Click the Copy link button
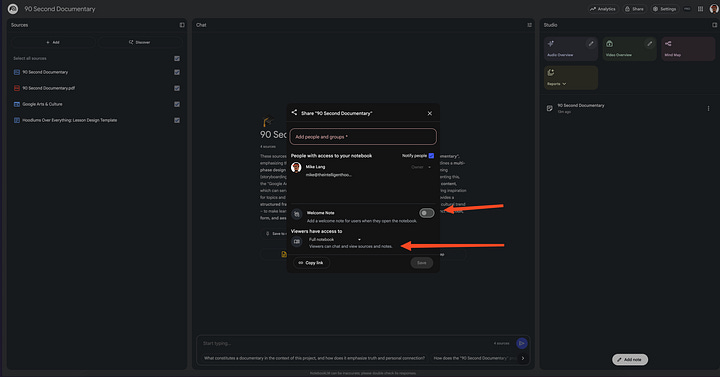Viewport: 720px width, 377px height. coord(311,263)
